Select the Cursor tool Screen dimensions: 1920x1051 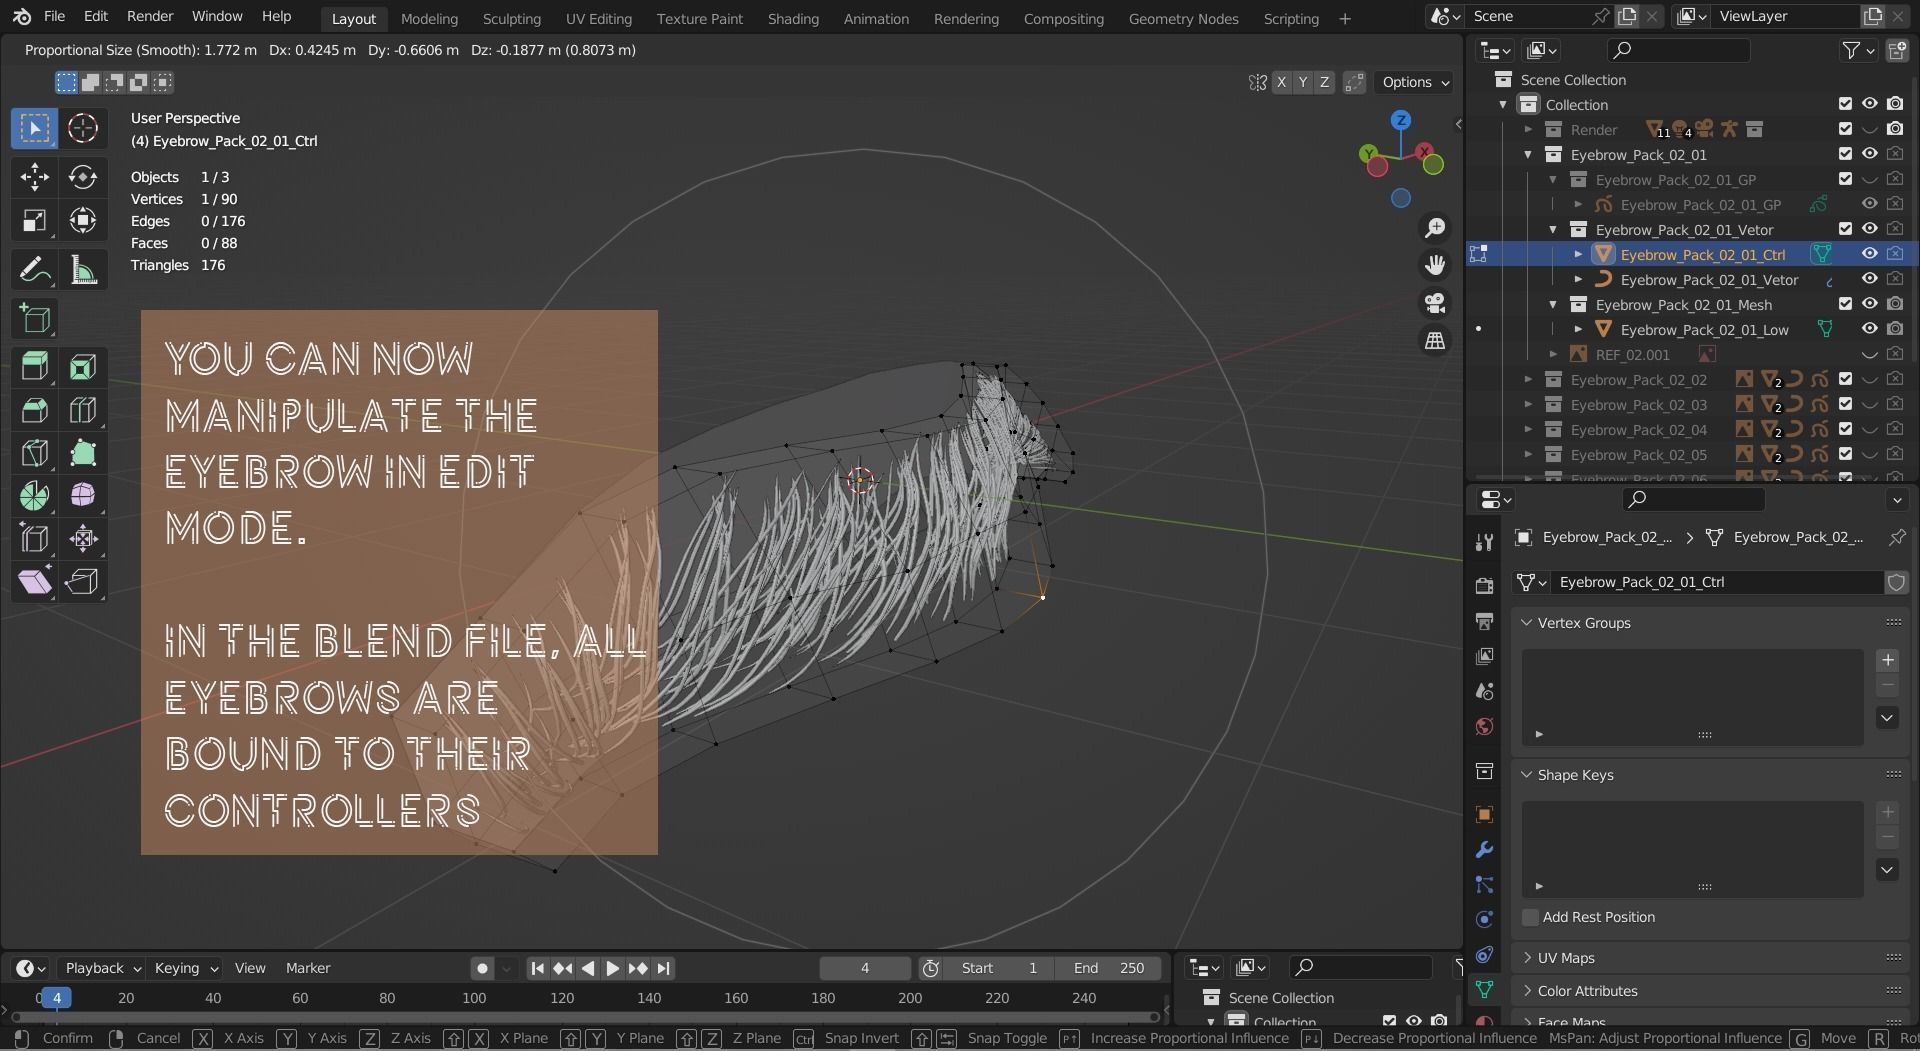[x=83, y=128]
